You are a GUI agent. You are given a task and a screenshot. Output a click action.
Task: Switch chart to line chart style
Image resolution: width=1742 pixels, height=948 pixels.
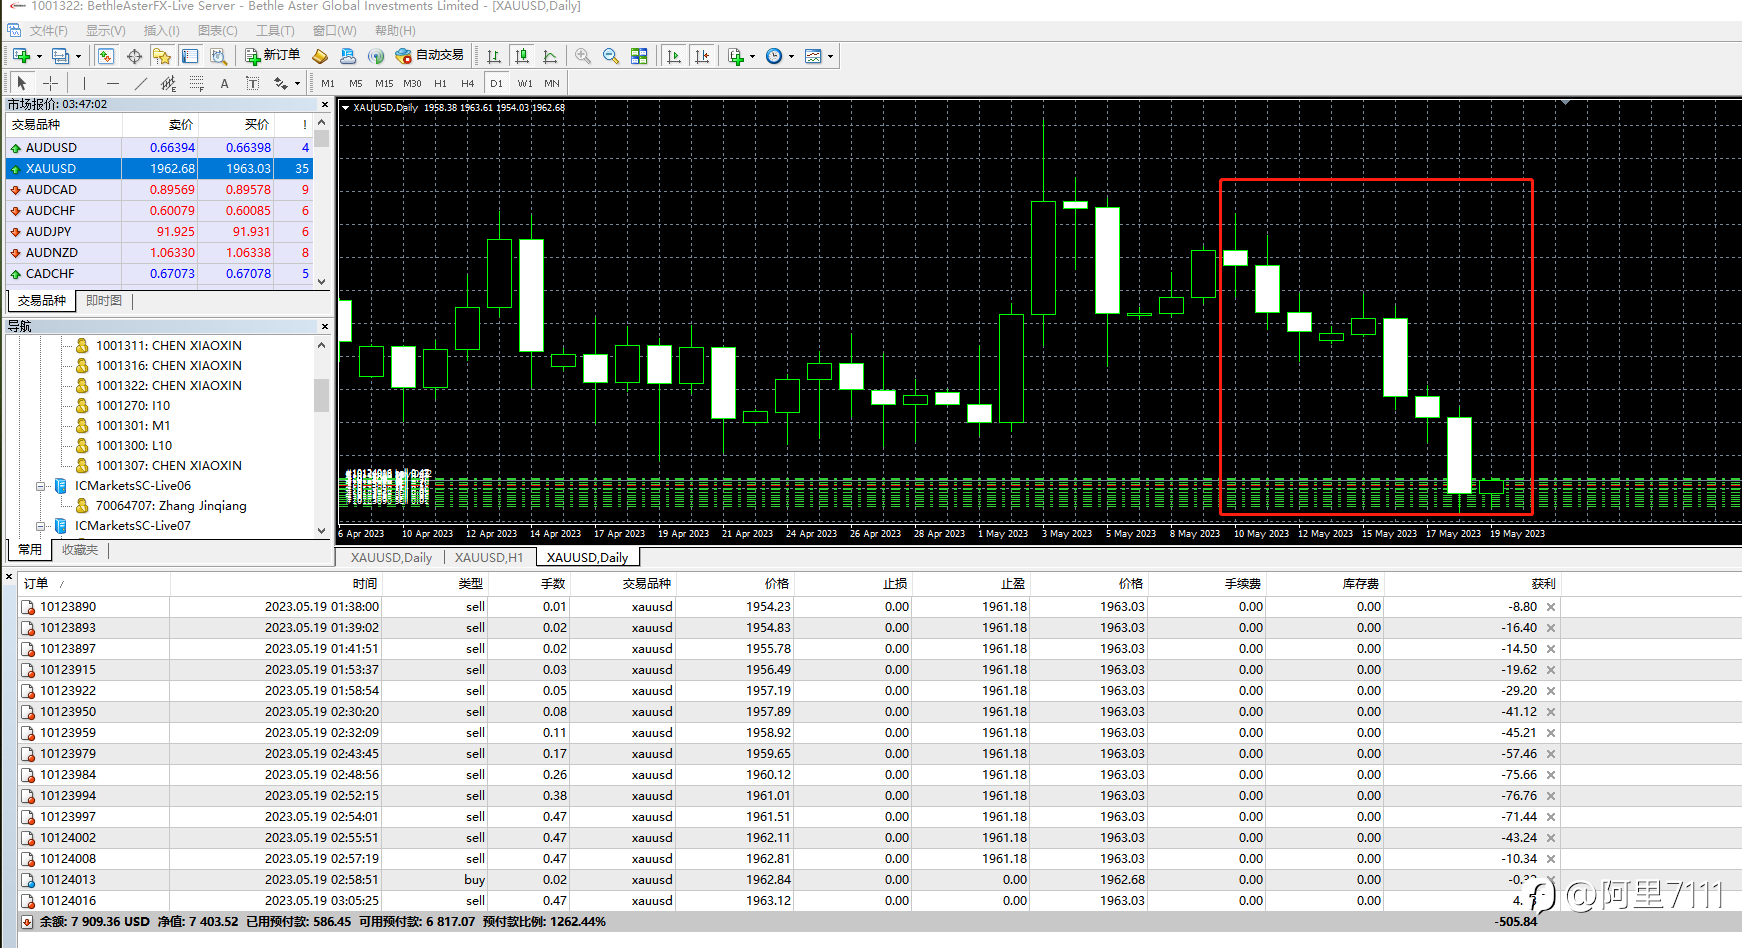point(550,56)
